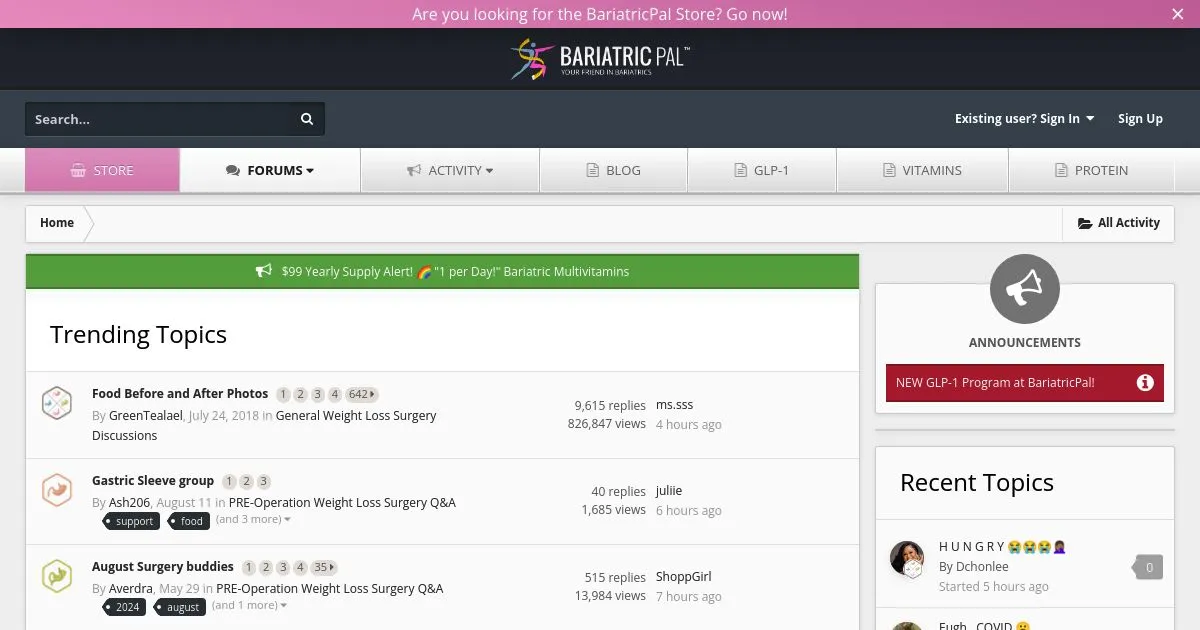Click the Averdra avatar icon

pos(57,576)
